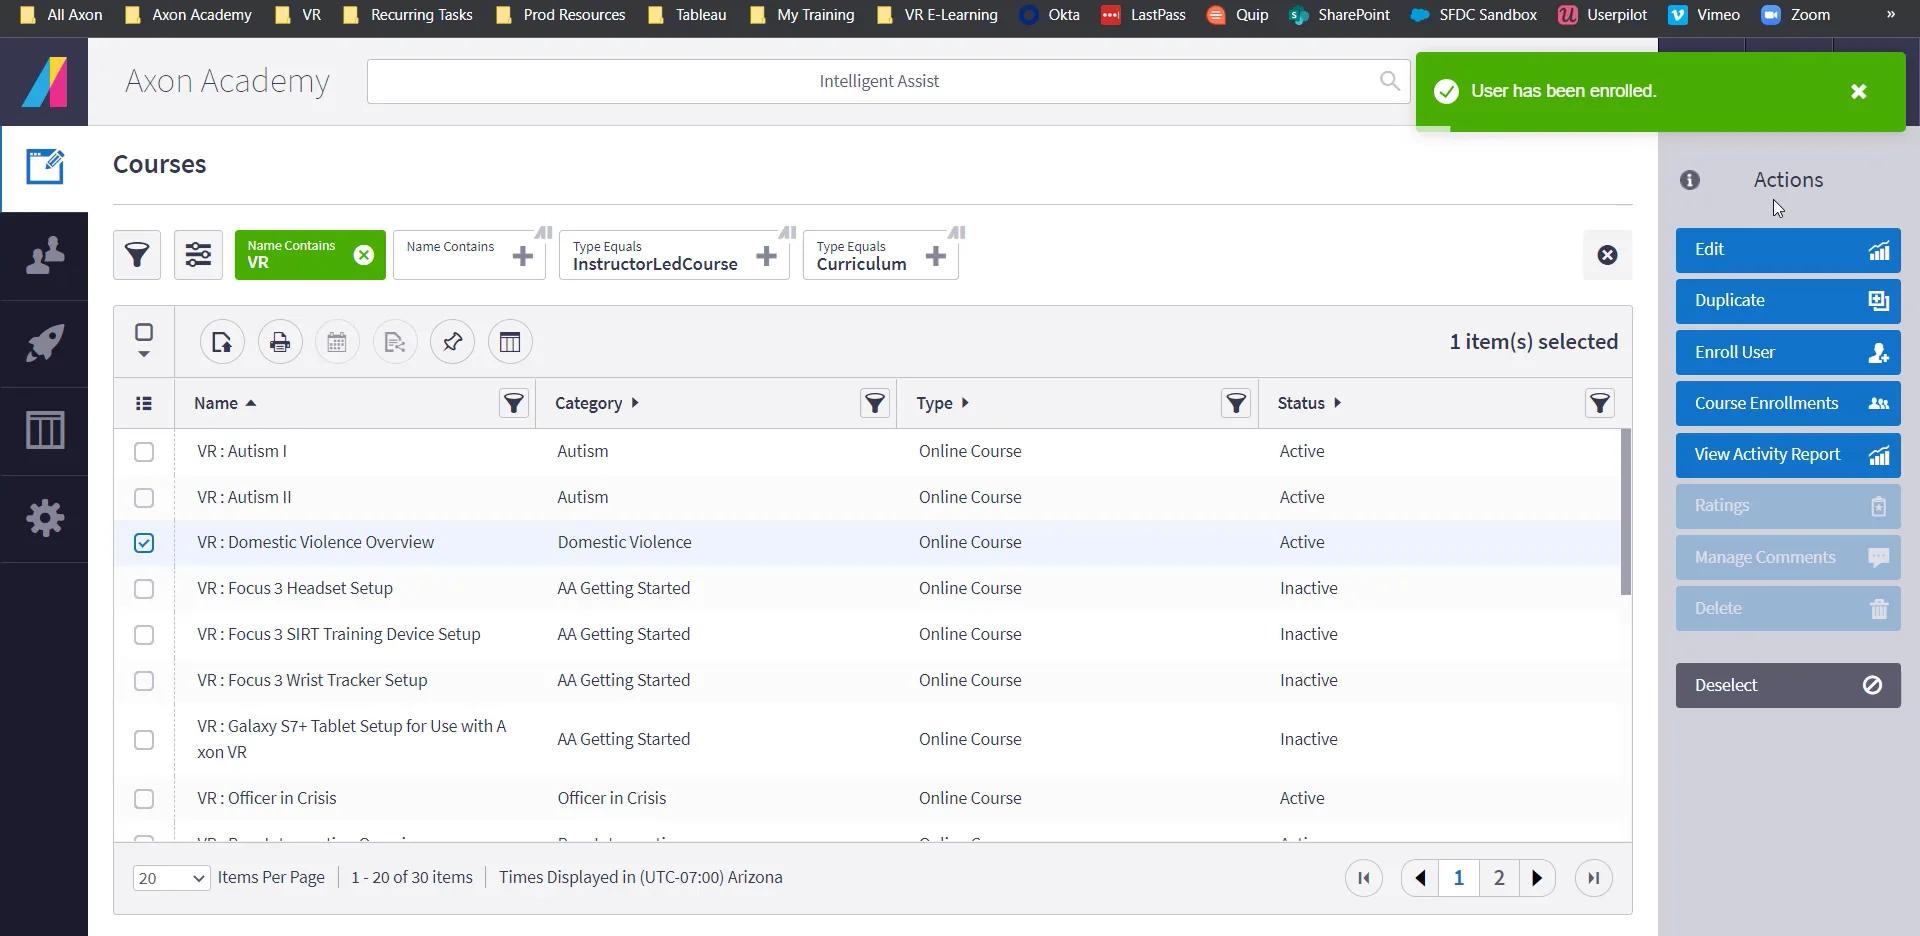Check the VR : Focus 3 Headset Setup row

144,589
